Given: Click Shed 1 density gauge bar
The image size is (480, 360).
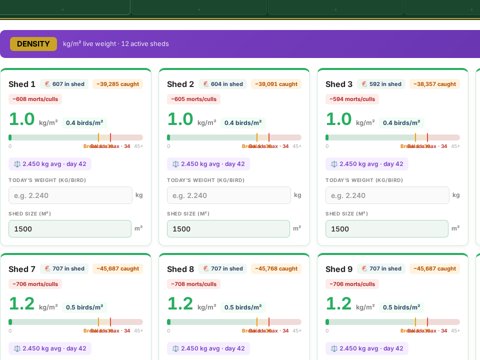Looking at the screenshot, I should pos(76,137).
